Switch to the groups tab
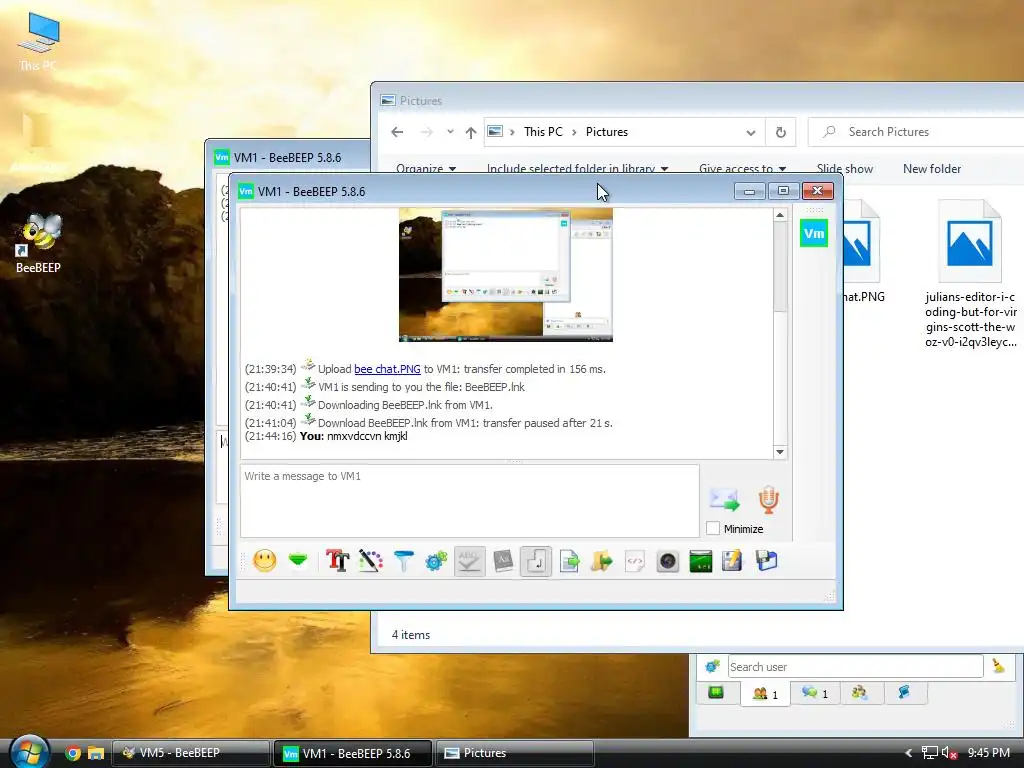Image resolution: width=1024 pixels, height=768 pixels. pos(859,693)
